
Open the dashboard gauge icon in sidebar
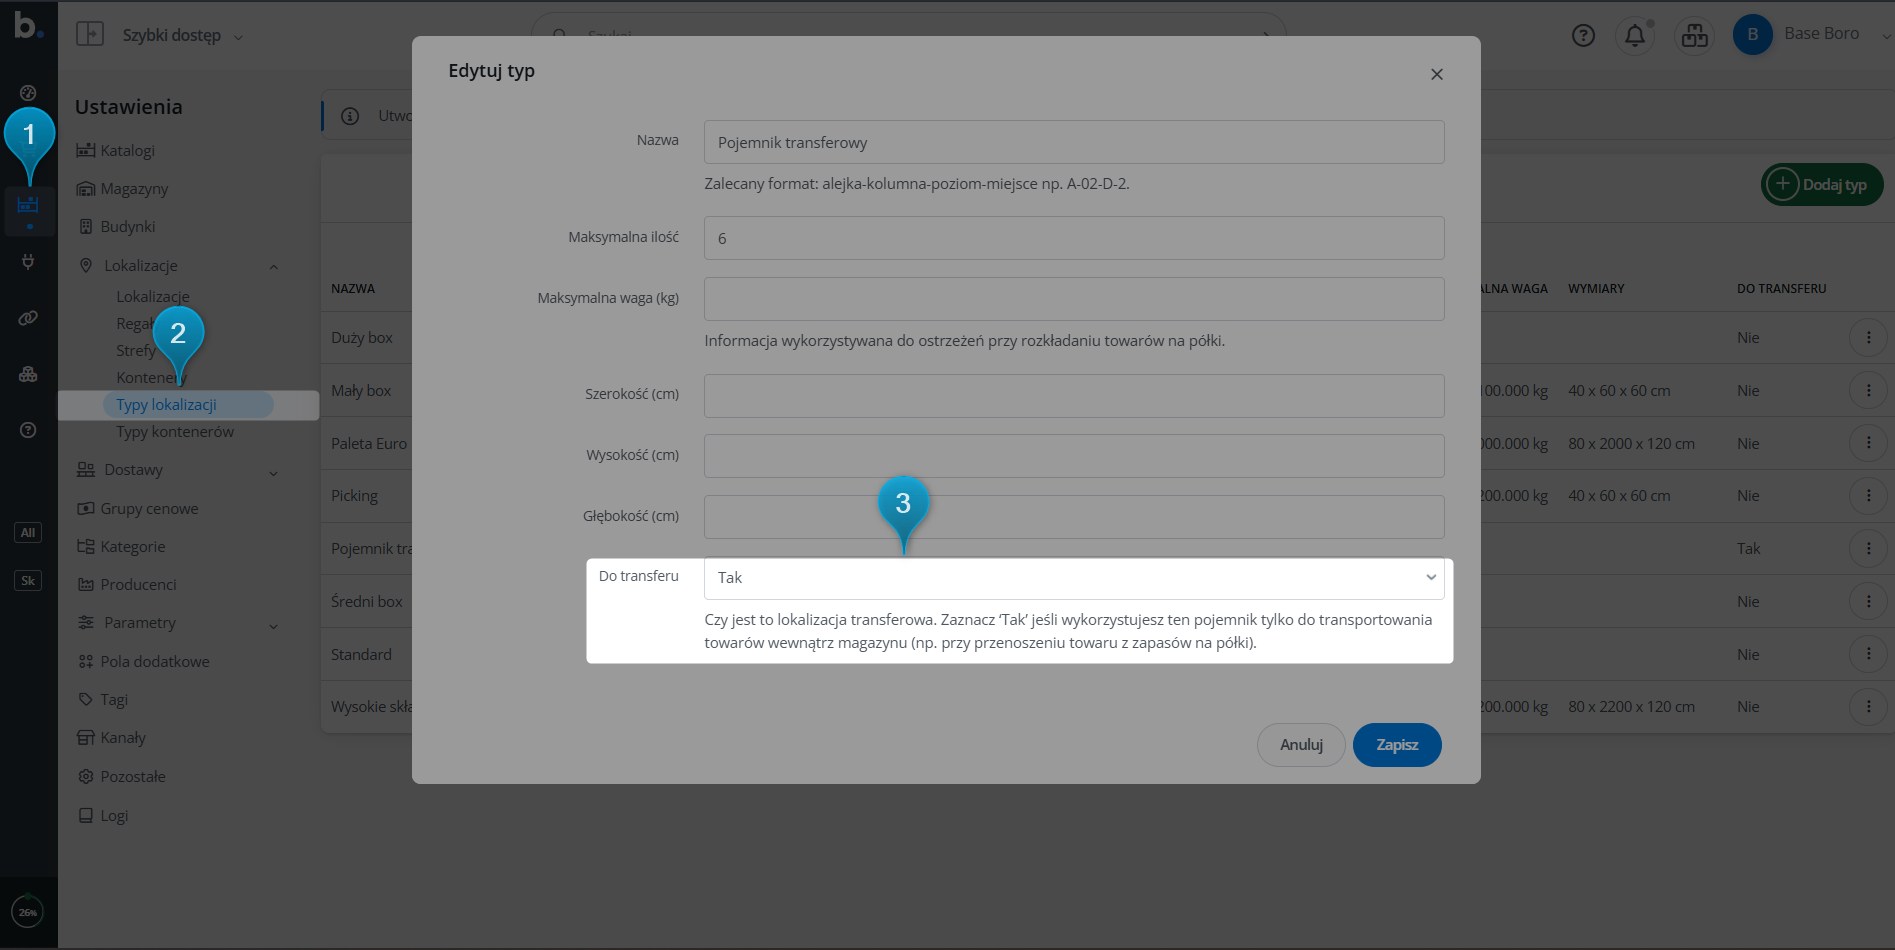(28, 93)
